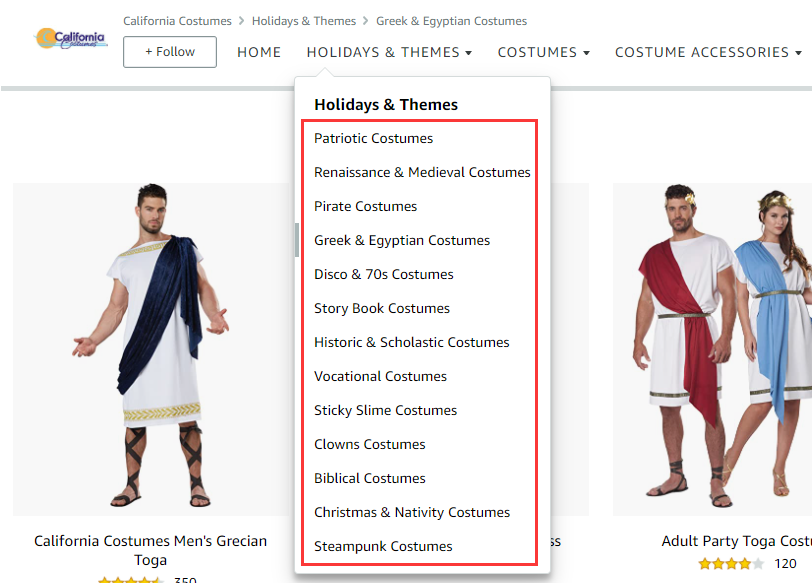Expand the COSTUME ACCESSORIES dropdown

708,52
